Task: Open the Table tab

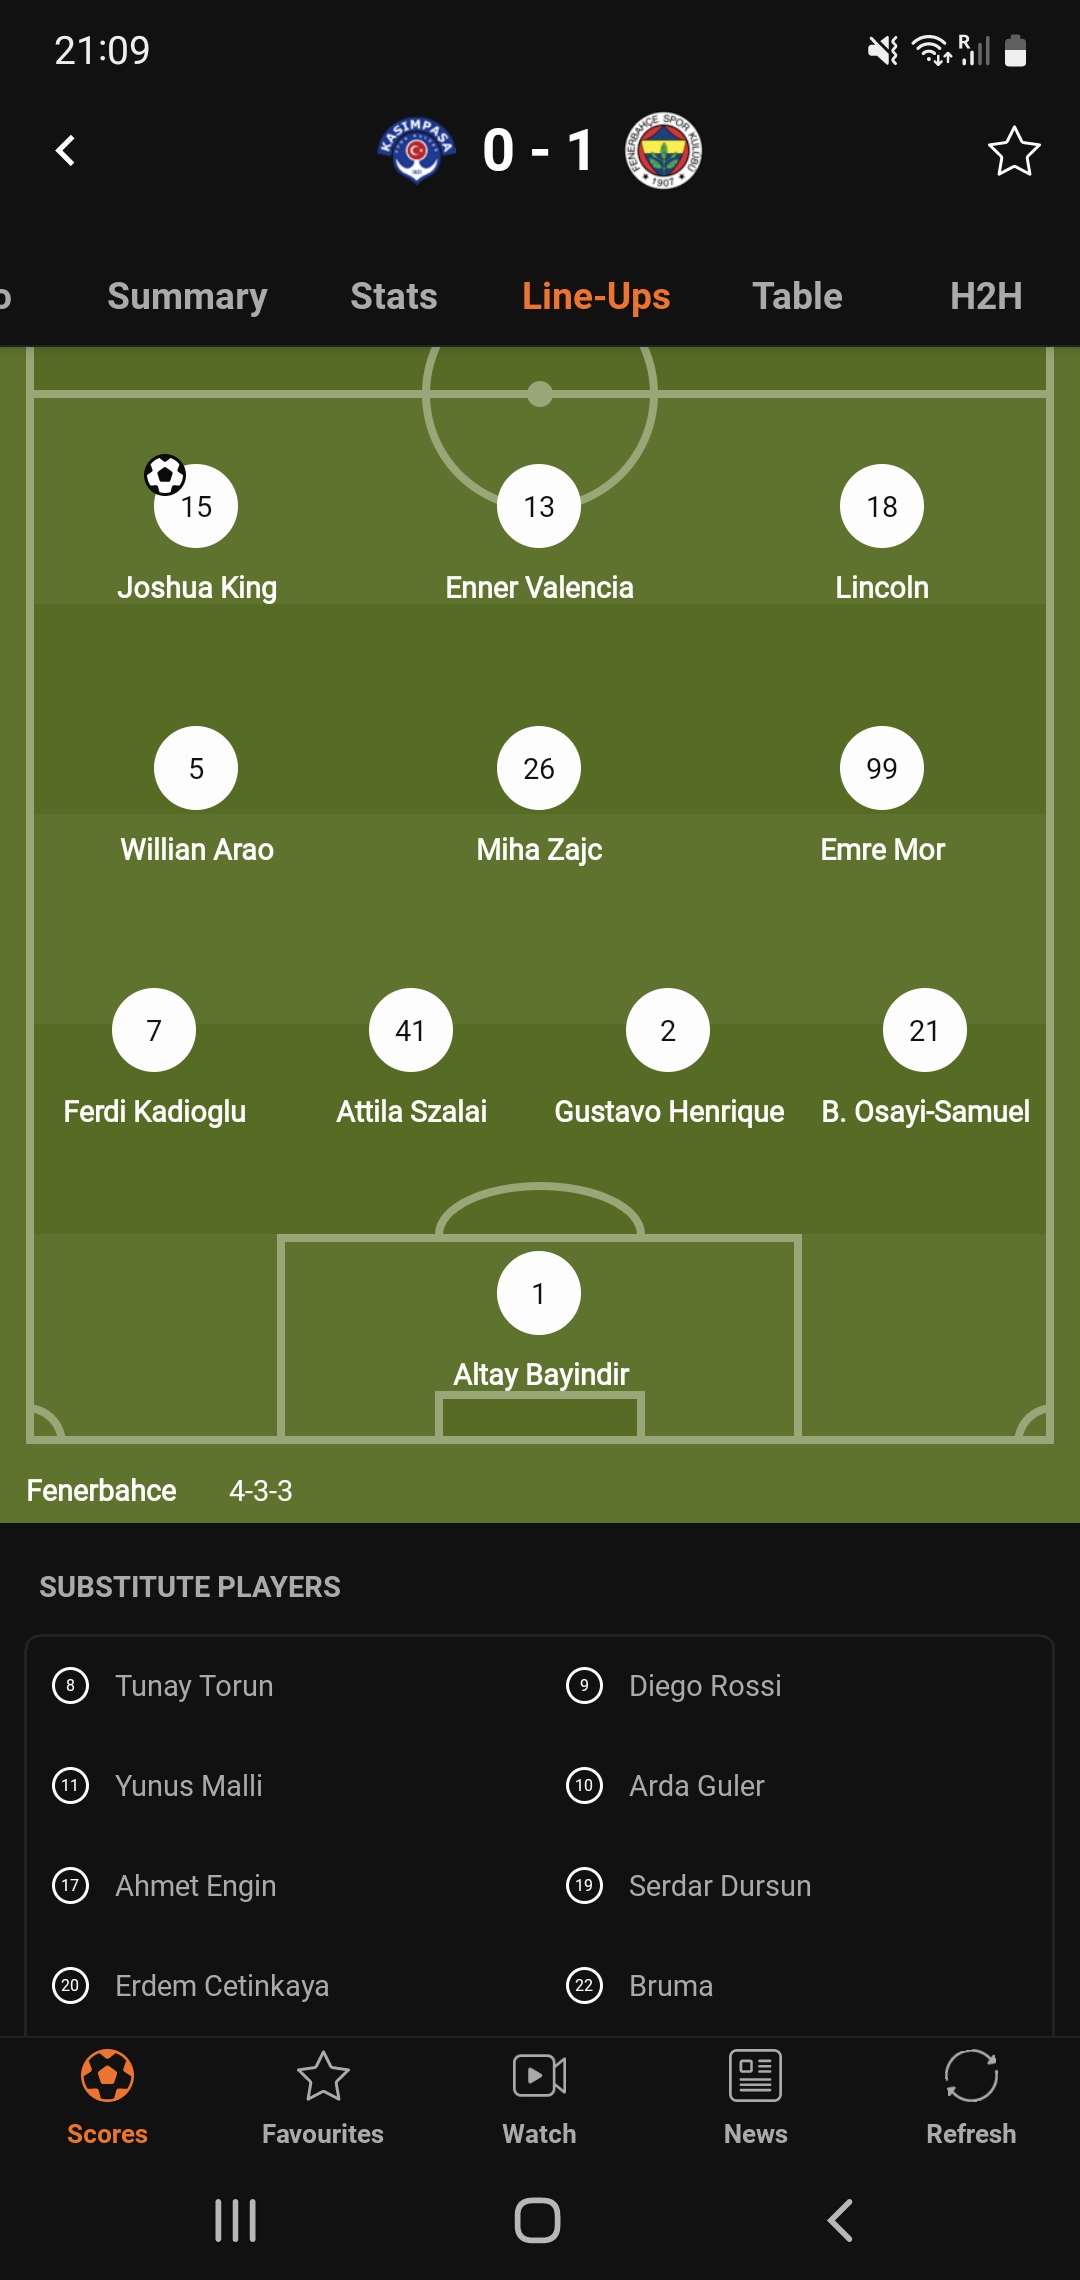Action: (797, 296)
